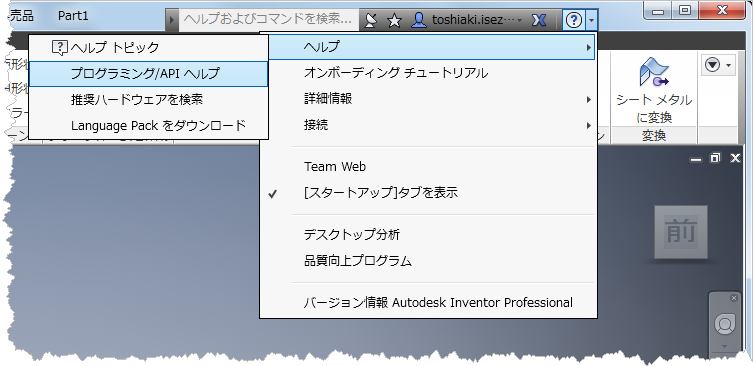Click シート メタルに変換 tool icon
The width and height of the screenshot is (753, 366).
coord(654,89)
